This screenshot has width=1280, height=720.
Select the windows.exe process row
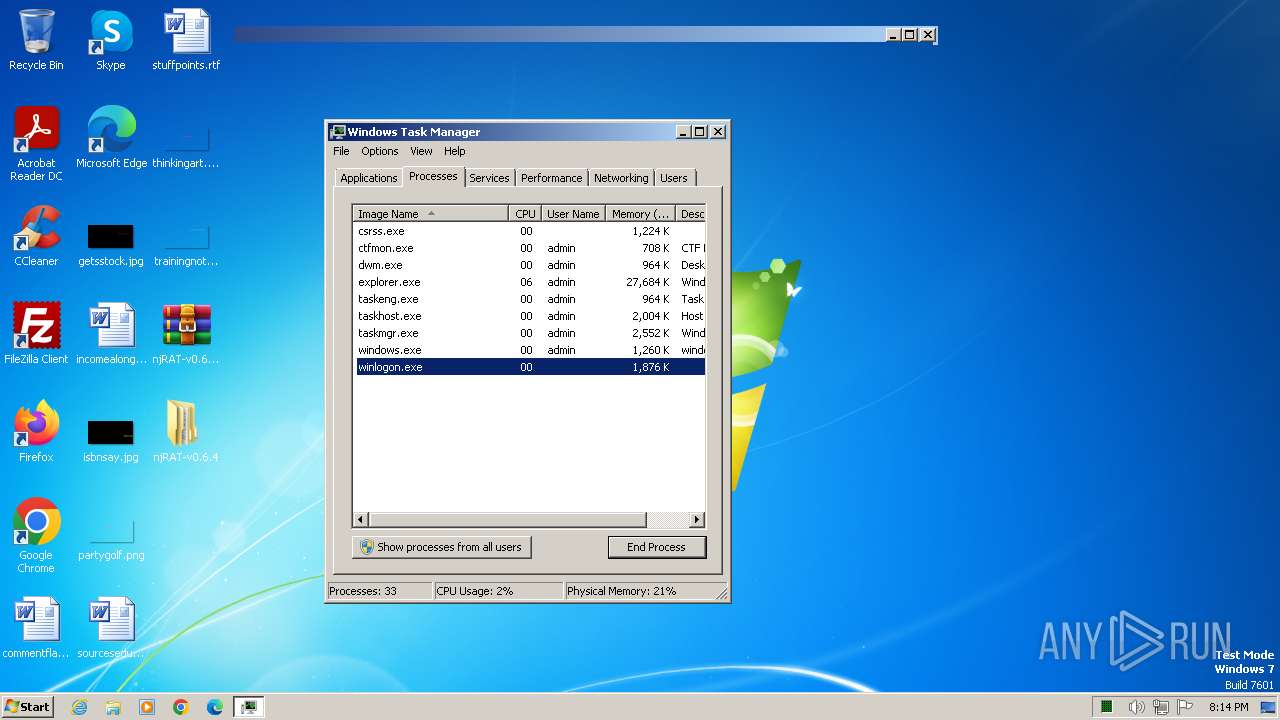(530, 350)
